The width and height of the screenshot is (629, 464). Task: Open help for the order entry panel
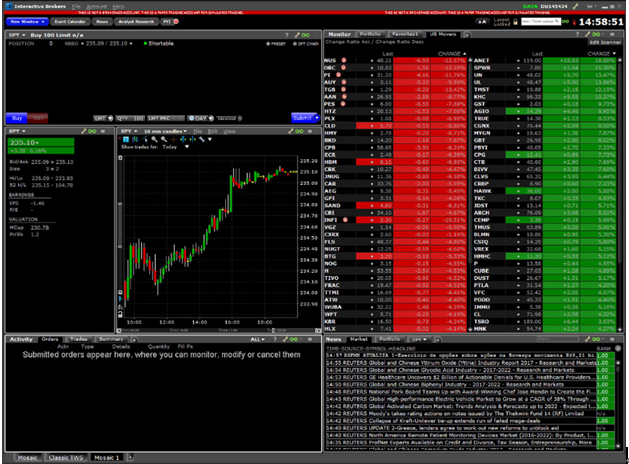tap(287, 35)
